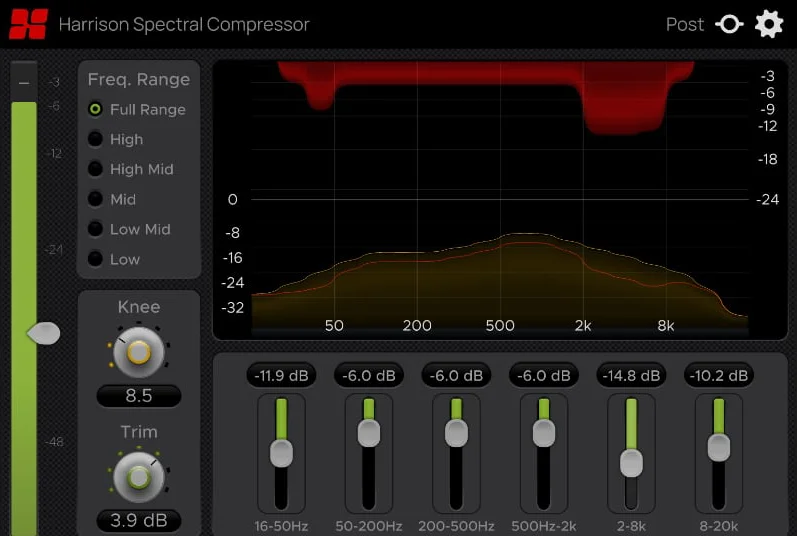Click the sidechain circle icon beside Post

coord(729,24)
